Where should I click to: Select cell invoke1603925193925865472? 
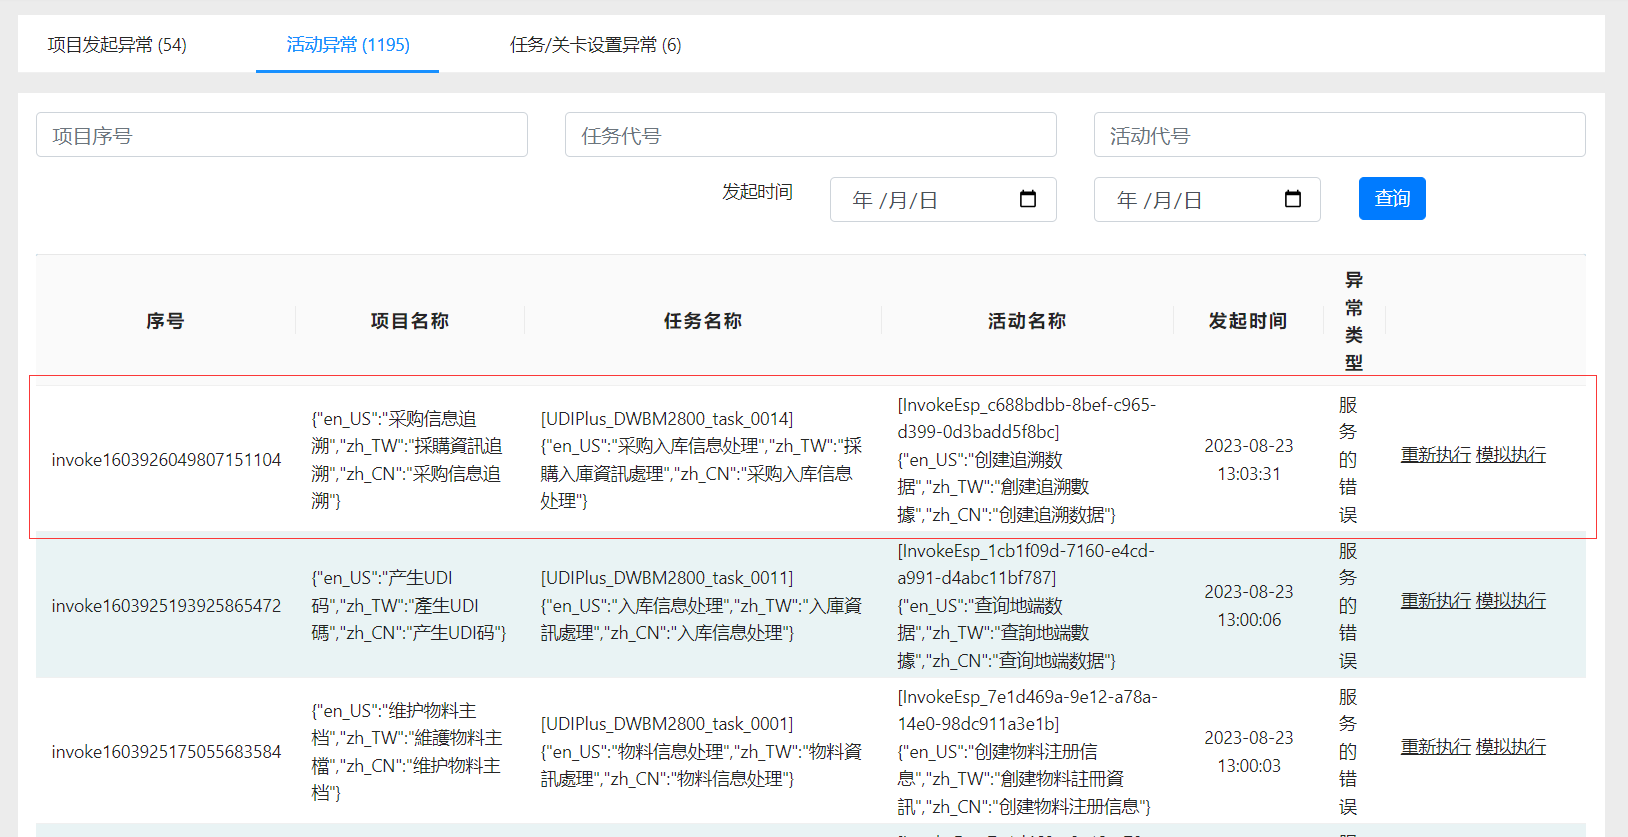[166, 606]
